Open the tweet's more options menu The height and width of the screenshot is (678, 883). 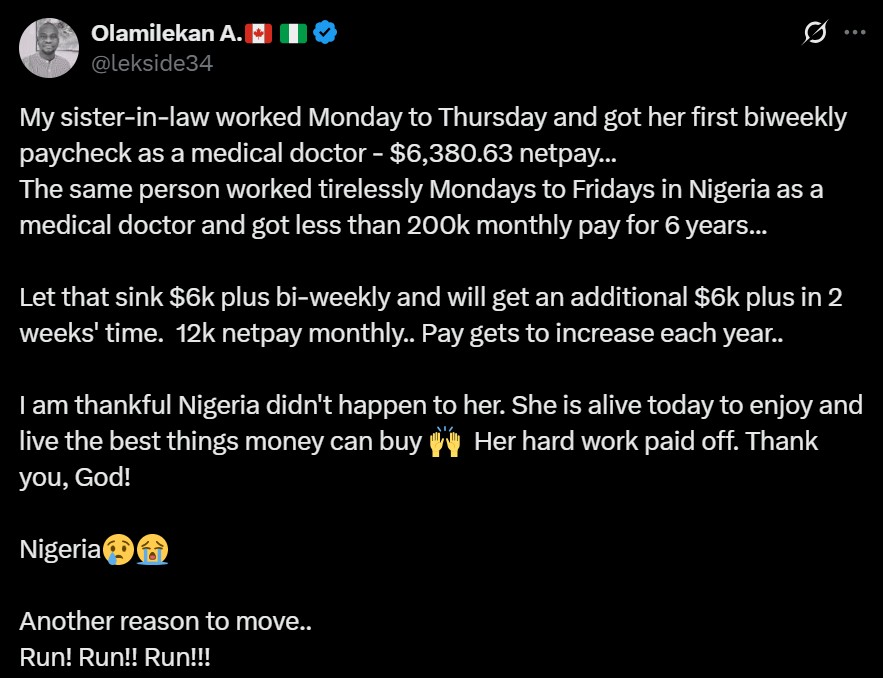[x=854, y=33]
